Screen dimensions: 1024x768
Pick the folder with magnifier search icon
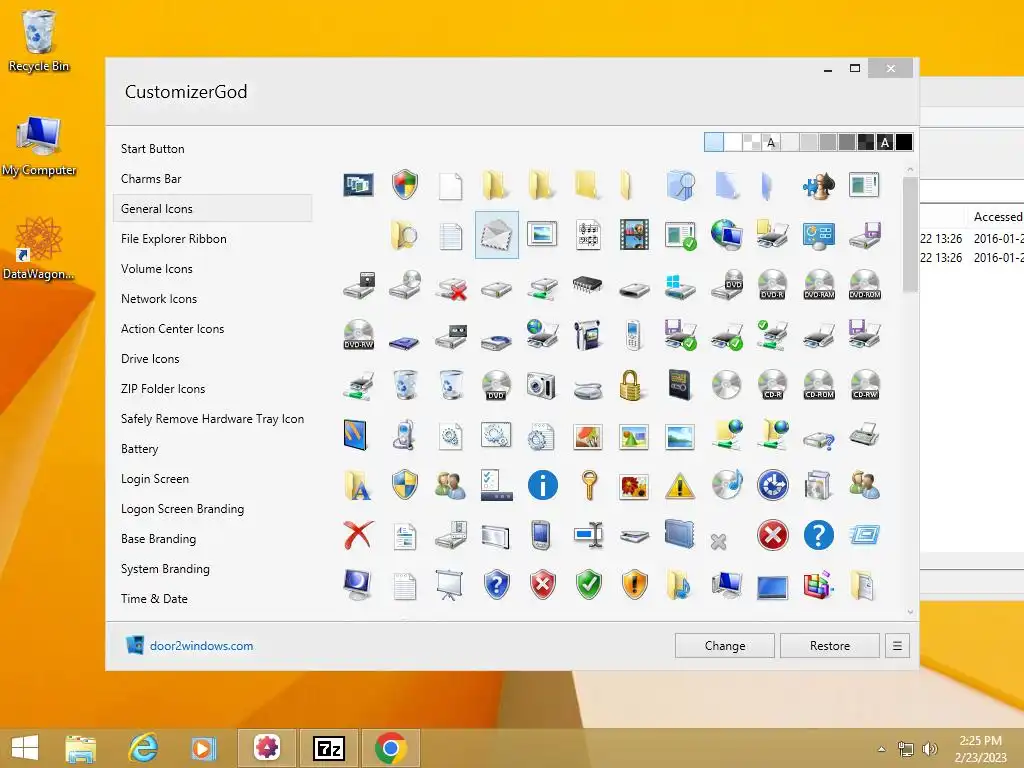pos(404,235)
